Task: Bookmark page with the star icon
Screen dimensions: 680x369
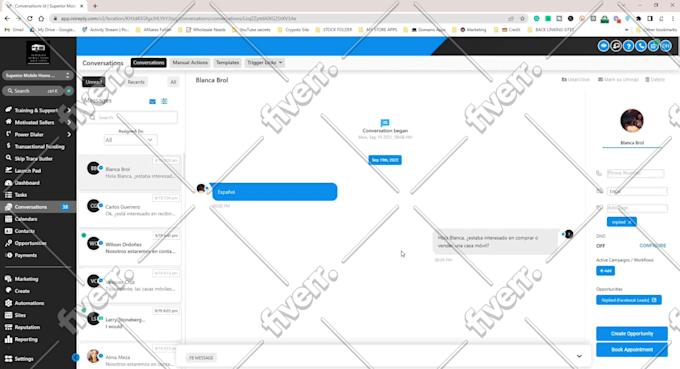Action: (x=522, y=19)
